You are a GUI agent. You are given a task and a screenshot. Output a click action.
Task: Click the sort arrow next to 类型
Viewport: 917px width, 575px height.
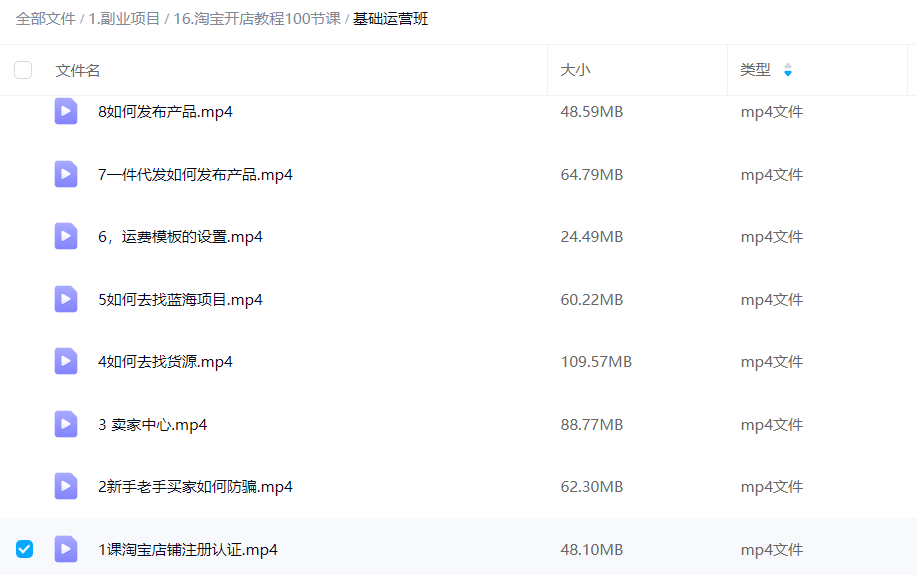click(788, 70)
